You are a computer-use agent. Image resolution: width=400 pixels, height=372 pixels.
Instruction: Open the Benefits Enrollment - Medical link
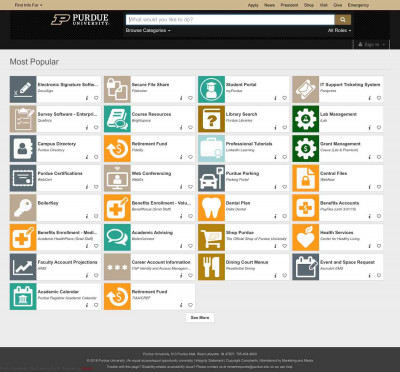tap(67, 232)
